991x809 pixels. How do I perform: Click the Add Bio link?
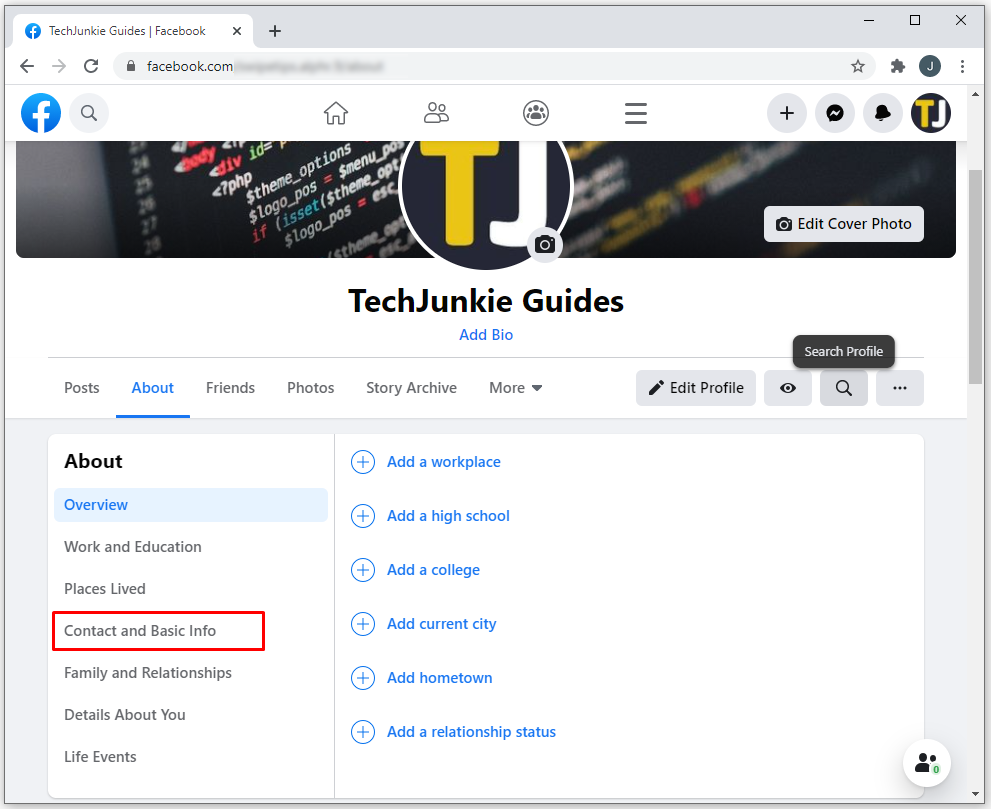[x=486, y=335]
